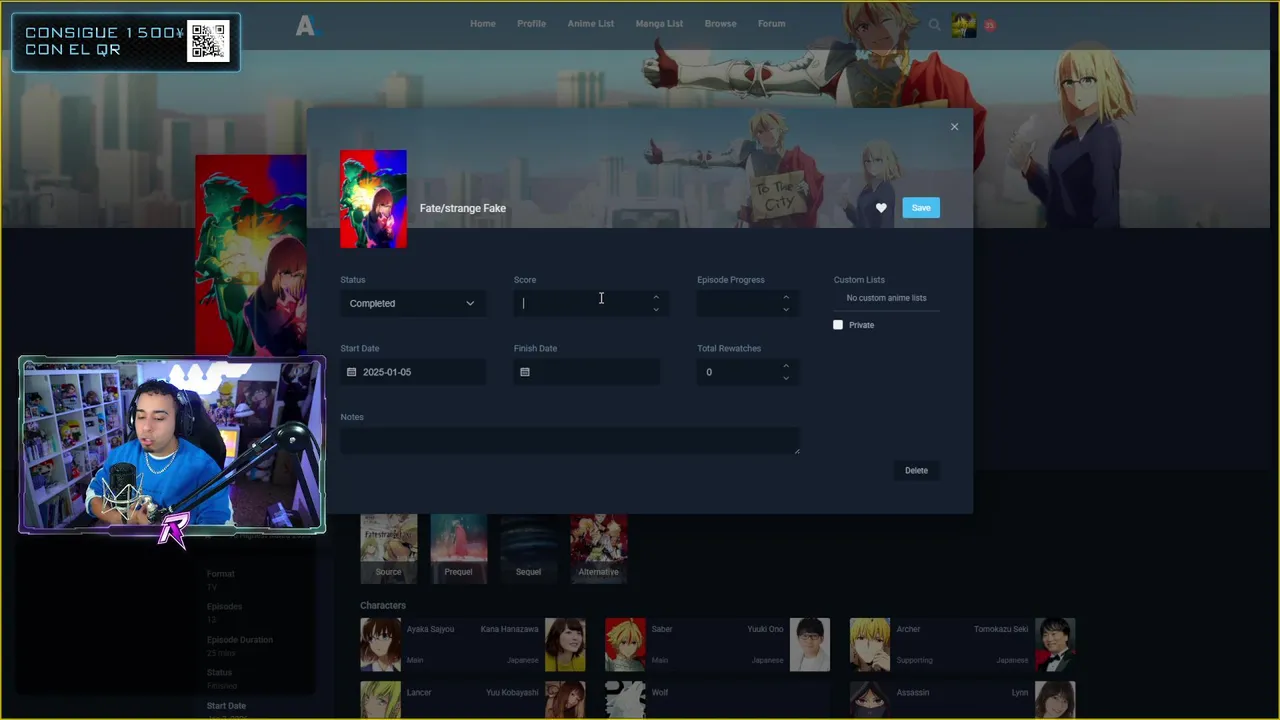Open Kana Hanazawa voice actor photo
The image size is (1280, 720).
(565, 644)
